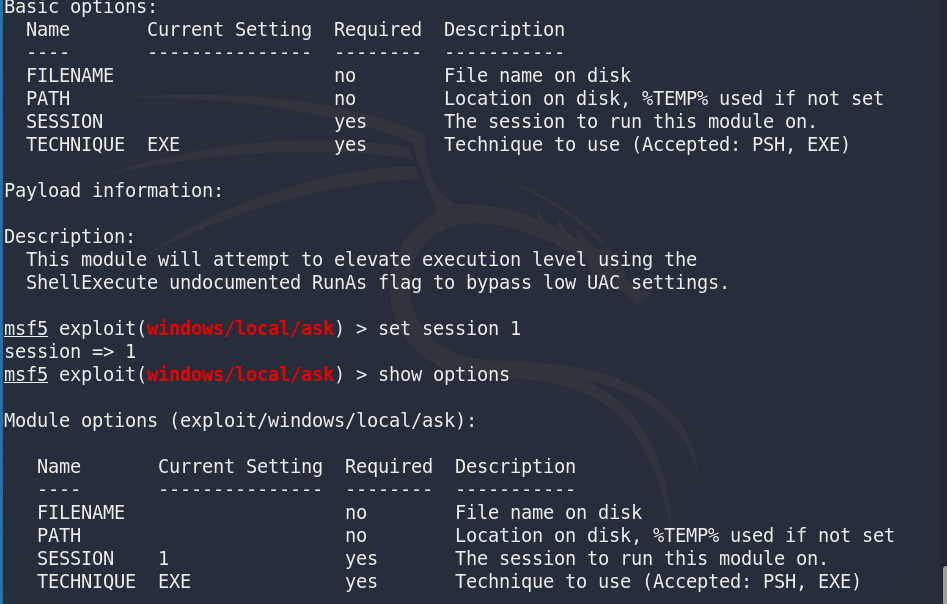This screenshot has width=947, height=604.
Task: Click 'Current Setting' header in Module options table
Action: [x=240, y=466]
